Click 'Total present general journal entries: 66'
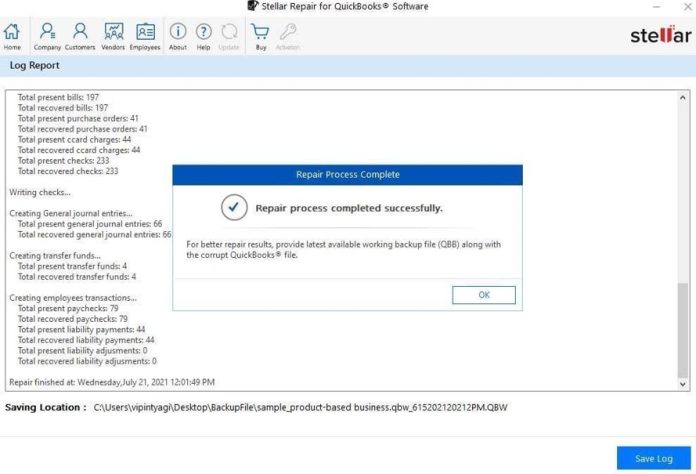 pos(90,224)
